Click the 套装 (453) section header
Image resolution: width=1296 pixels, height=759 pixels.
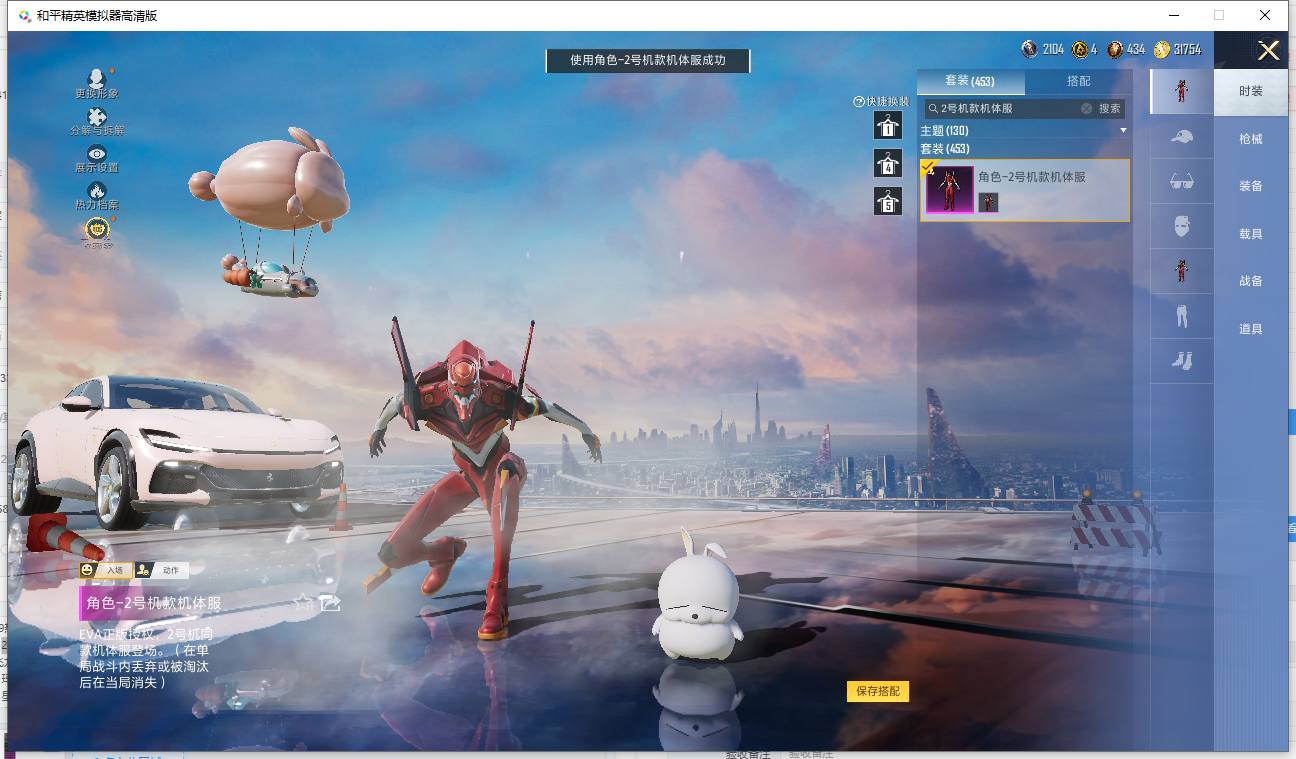tap(945, 149)
